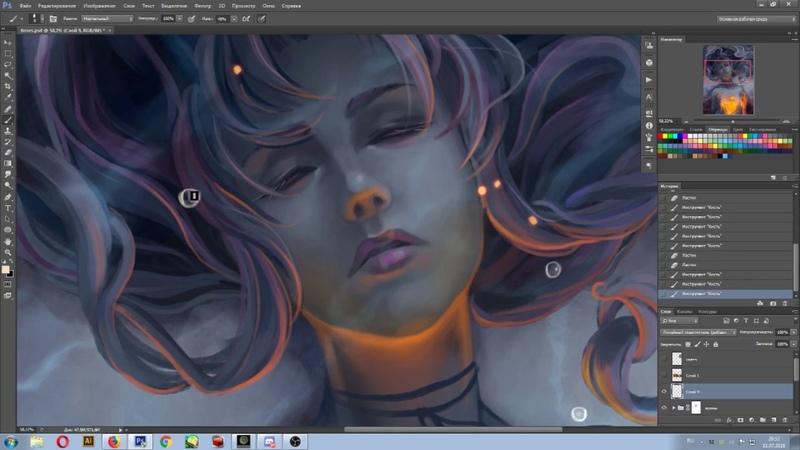Open the brush flow dropdown arrow

pyautogui.click(x=234, y=19)
